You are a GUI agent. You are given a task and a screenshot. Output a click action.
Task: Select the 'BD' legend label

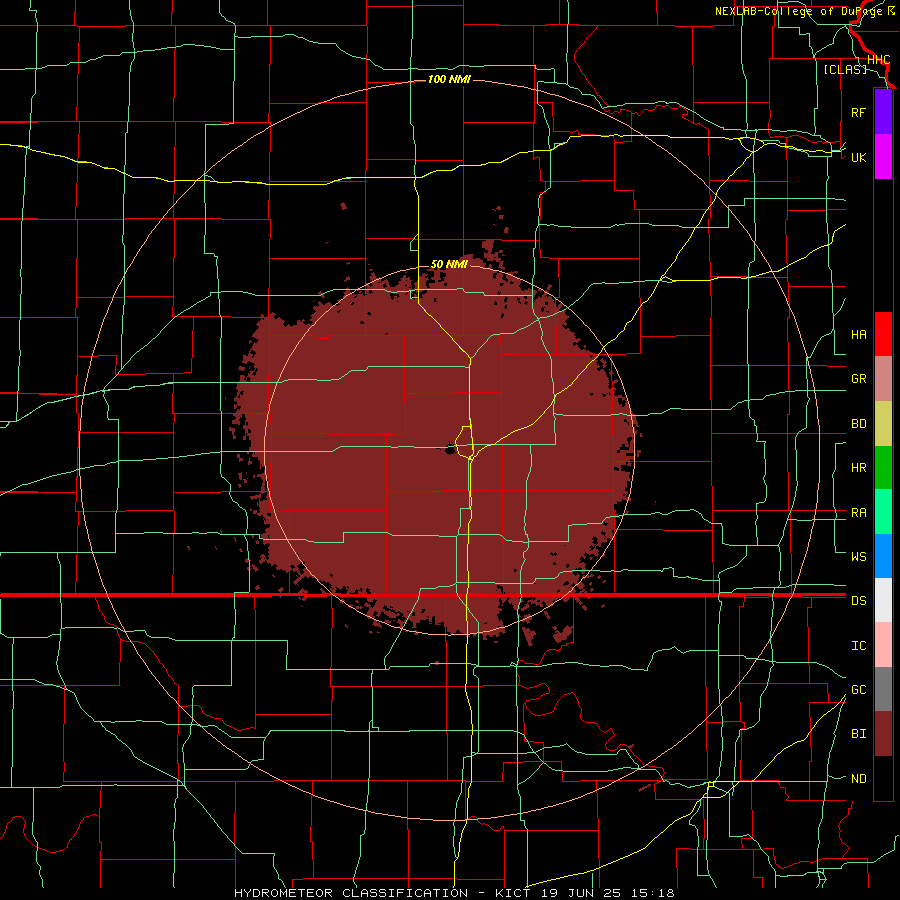point(858,424)
